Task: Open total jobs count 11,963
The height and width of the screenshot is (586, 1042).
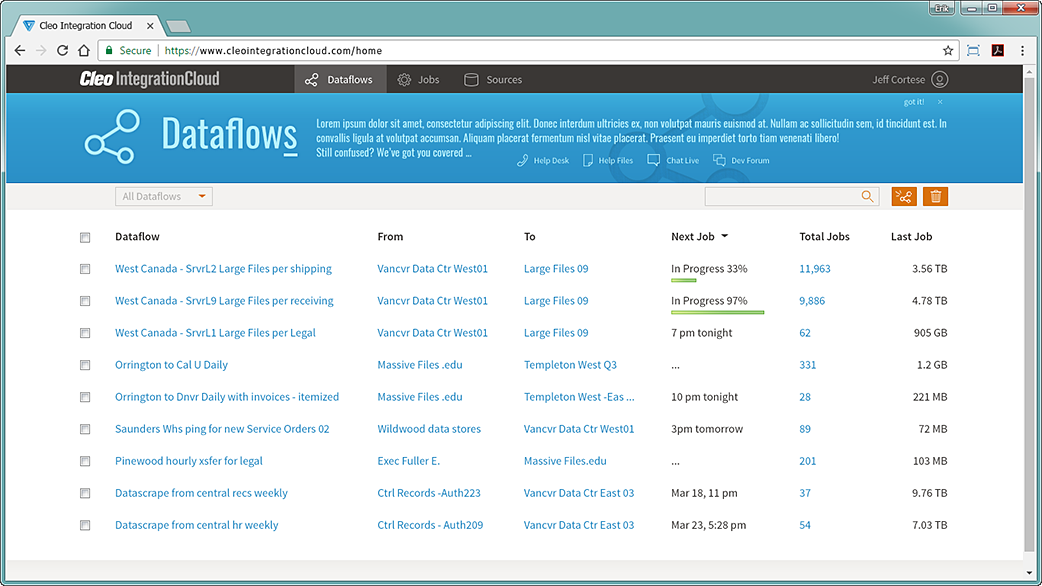Action: tap(815, 268)
